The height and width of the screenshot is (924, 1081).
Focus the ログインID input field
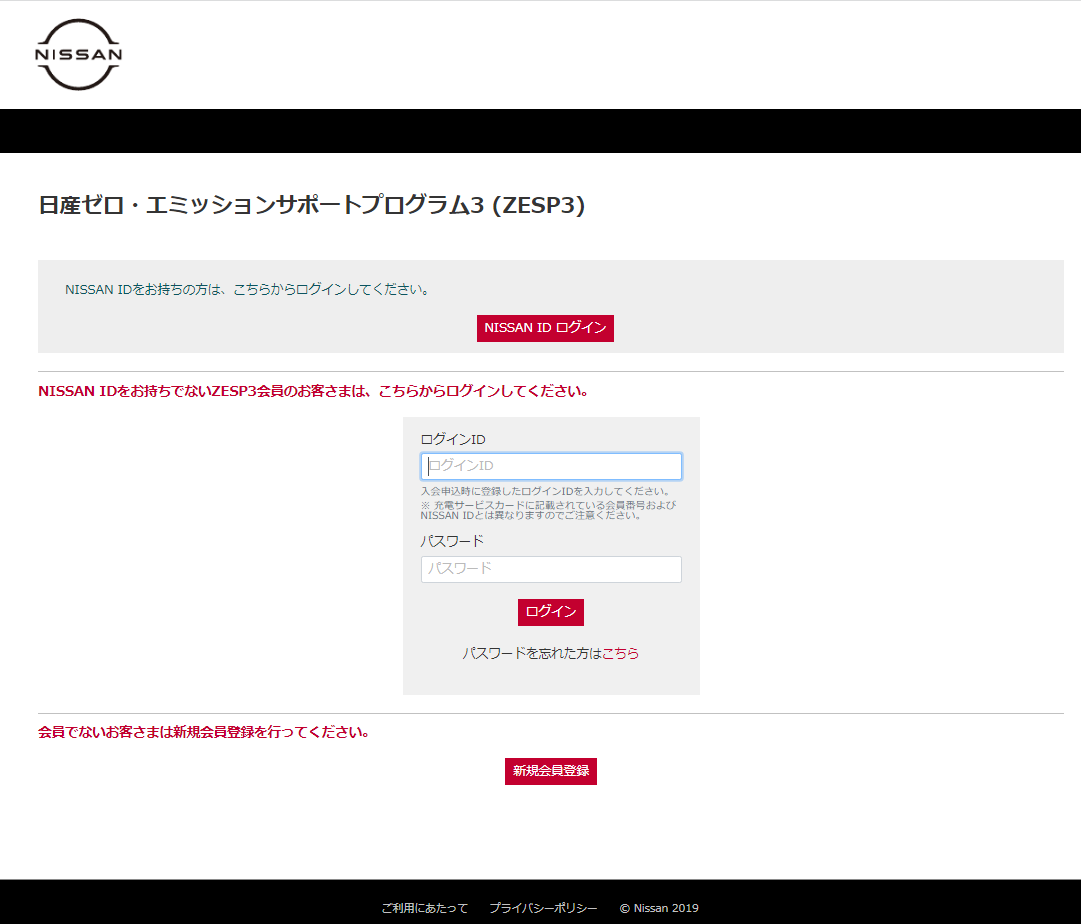point(551,466)
